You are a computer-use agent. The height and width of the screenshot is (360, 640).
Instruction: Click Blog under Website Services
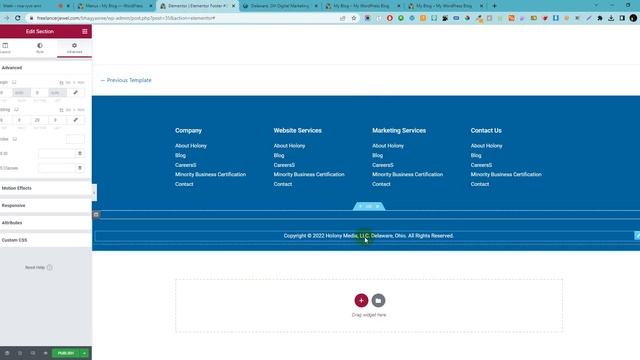click(x=279, y=156)
